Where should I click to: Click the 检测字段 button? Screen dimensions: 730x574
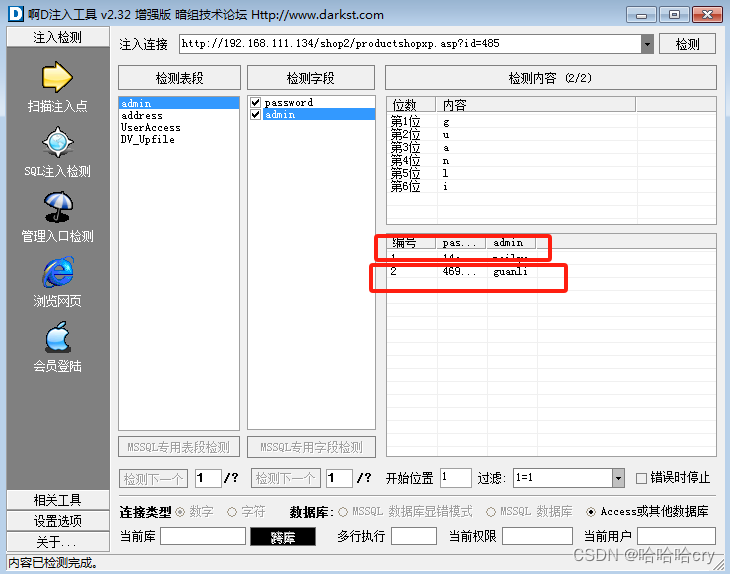pyautogui.click(x=311, y=78)
